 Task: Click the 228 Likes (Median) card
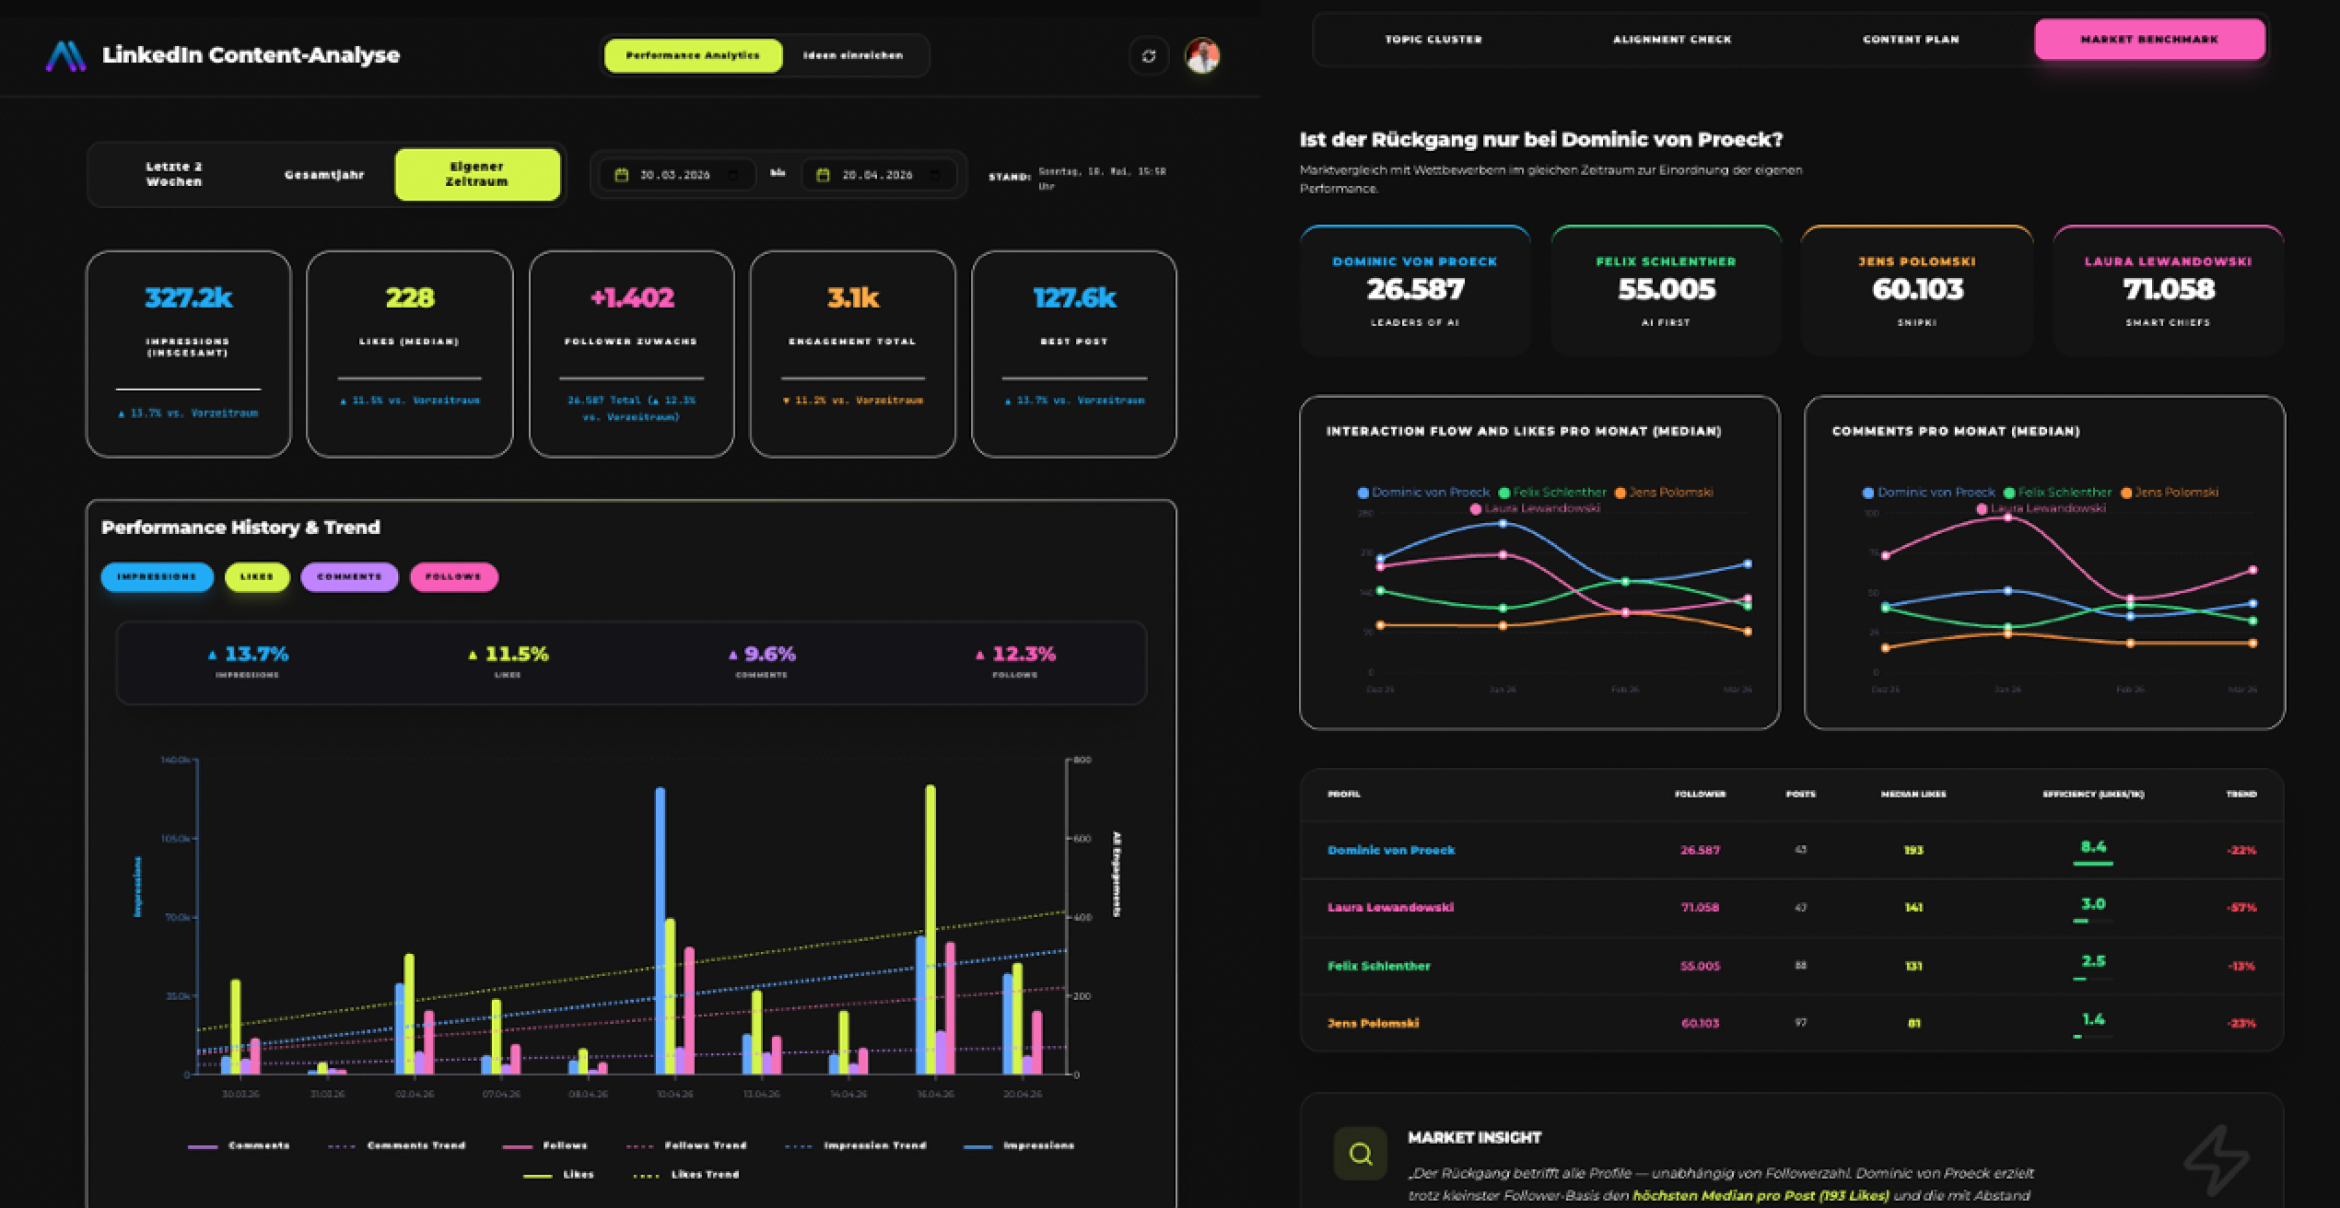pyautogui.click(x=410, y=354)
